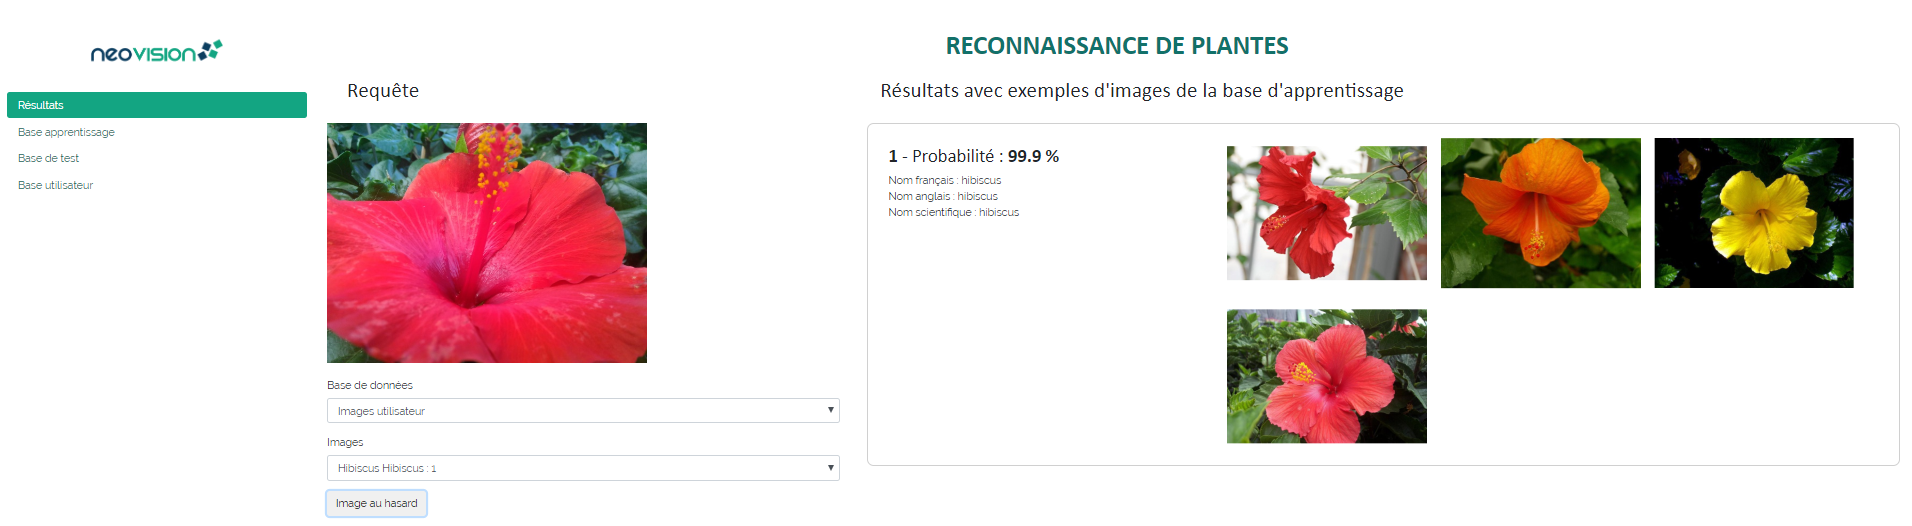Image resolution: width=1912 pixels, height=526 pixels.
Task: Go to Base apprentissage section
Action: pyautogui.click(x=66, y=132)
